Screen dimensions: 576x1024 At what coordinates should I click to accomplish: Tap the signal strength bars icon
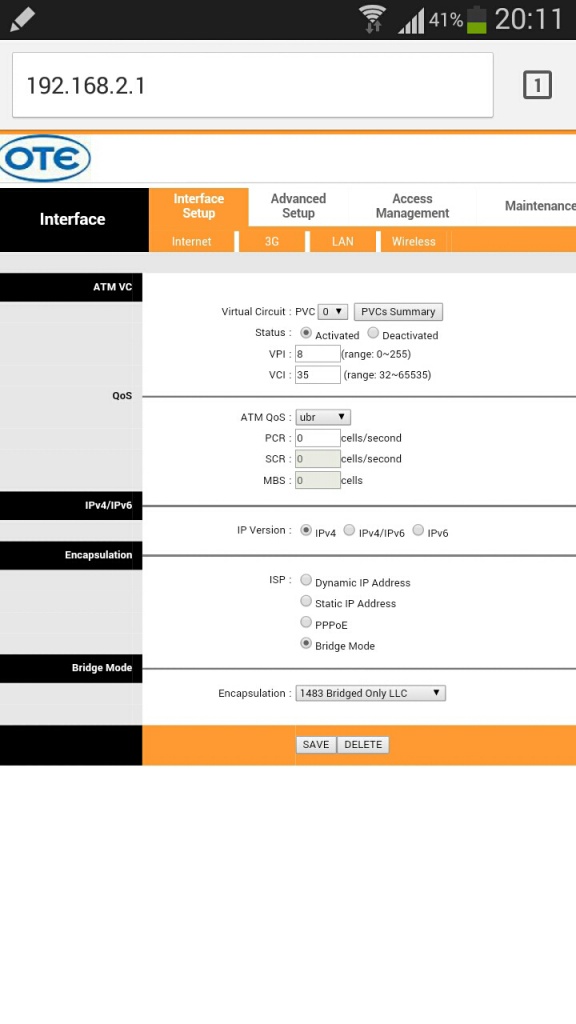click(411, 20)
